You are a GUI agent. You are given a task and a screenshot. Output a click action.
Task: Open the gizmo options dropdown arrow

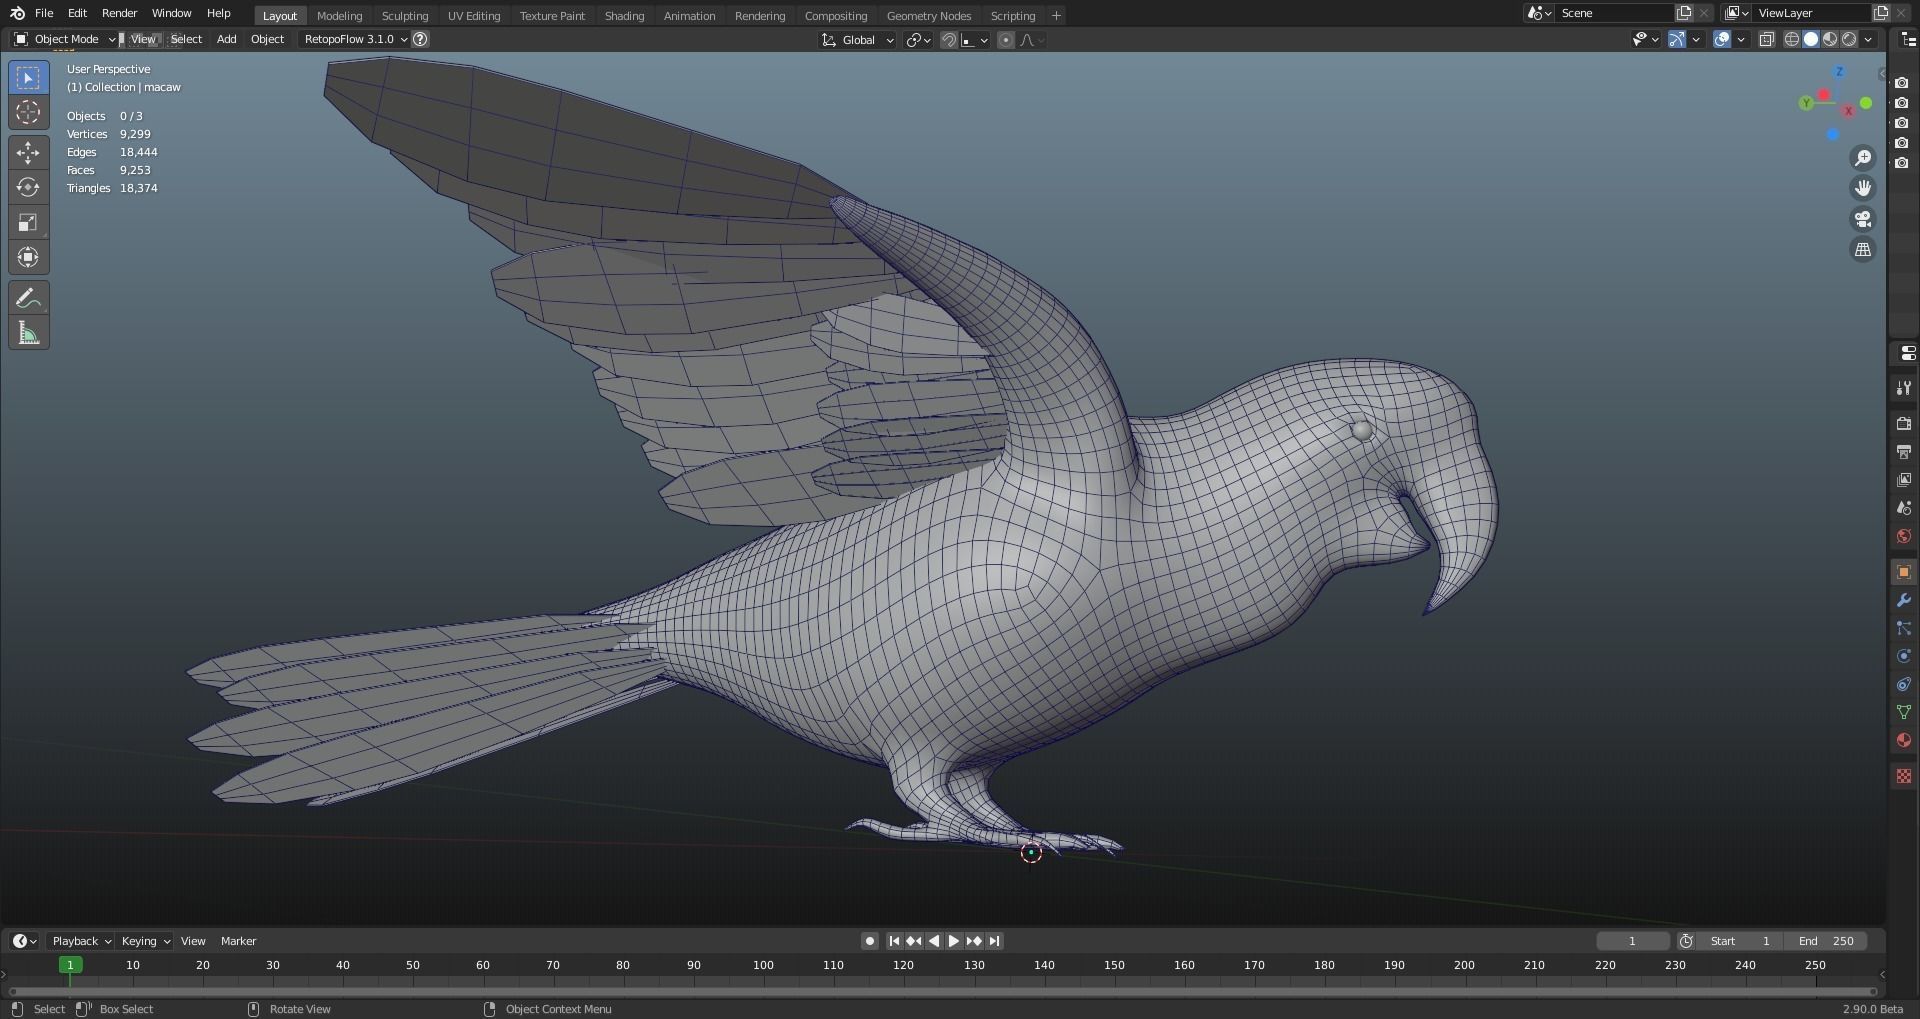pos(1696,40)
